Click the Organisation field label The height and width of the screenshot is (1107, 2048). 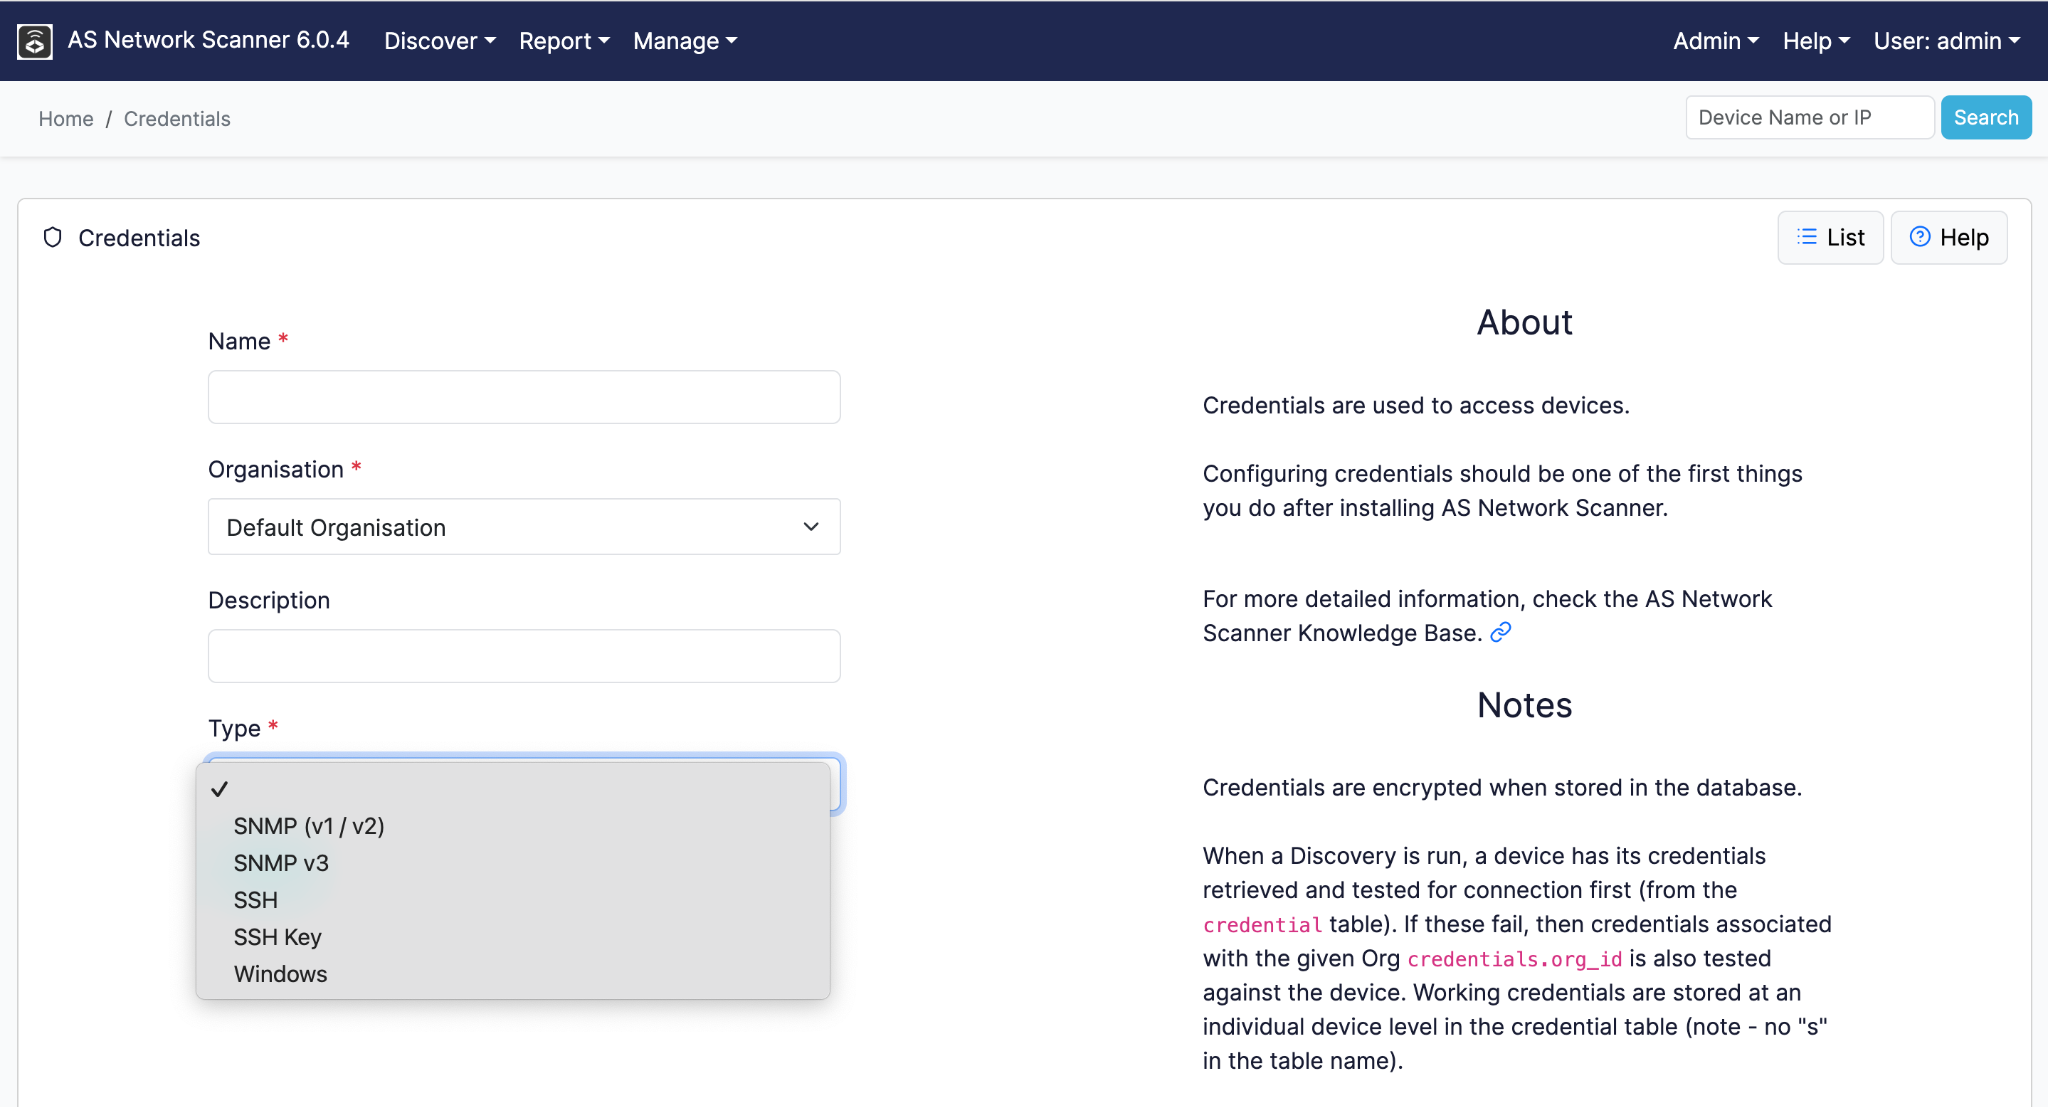click(276, 469)
